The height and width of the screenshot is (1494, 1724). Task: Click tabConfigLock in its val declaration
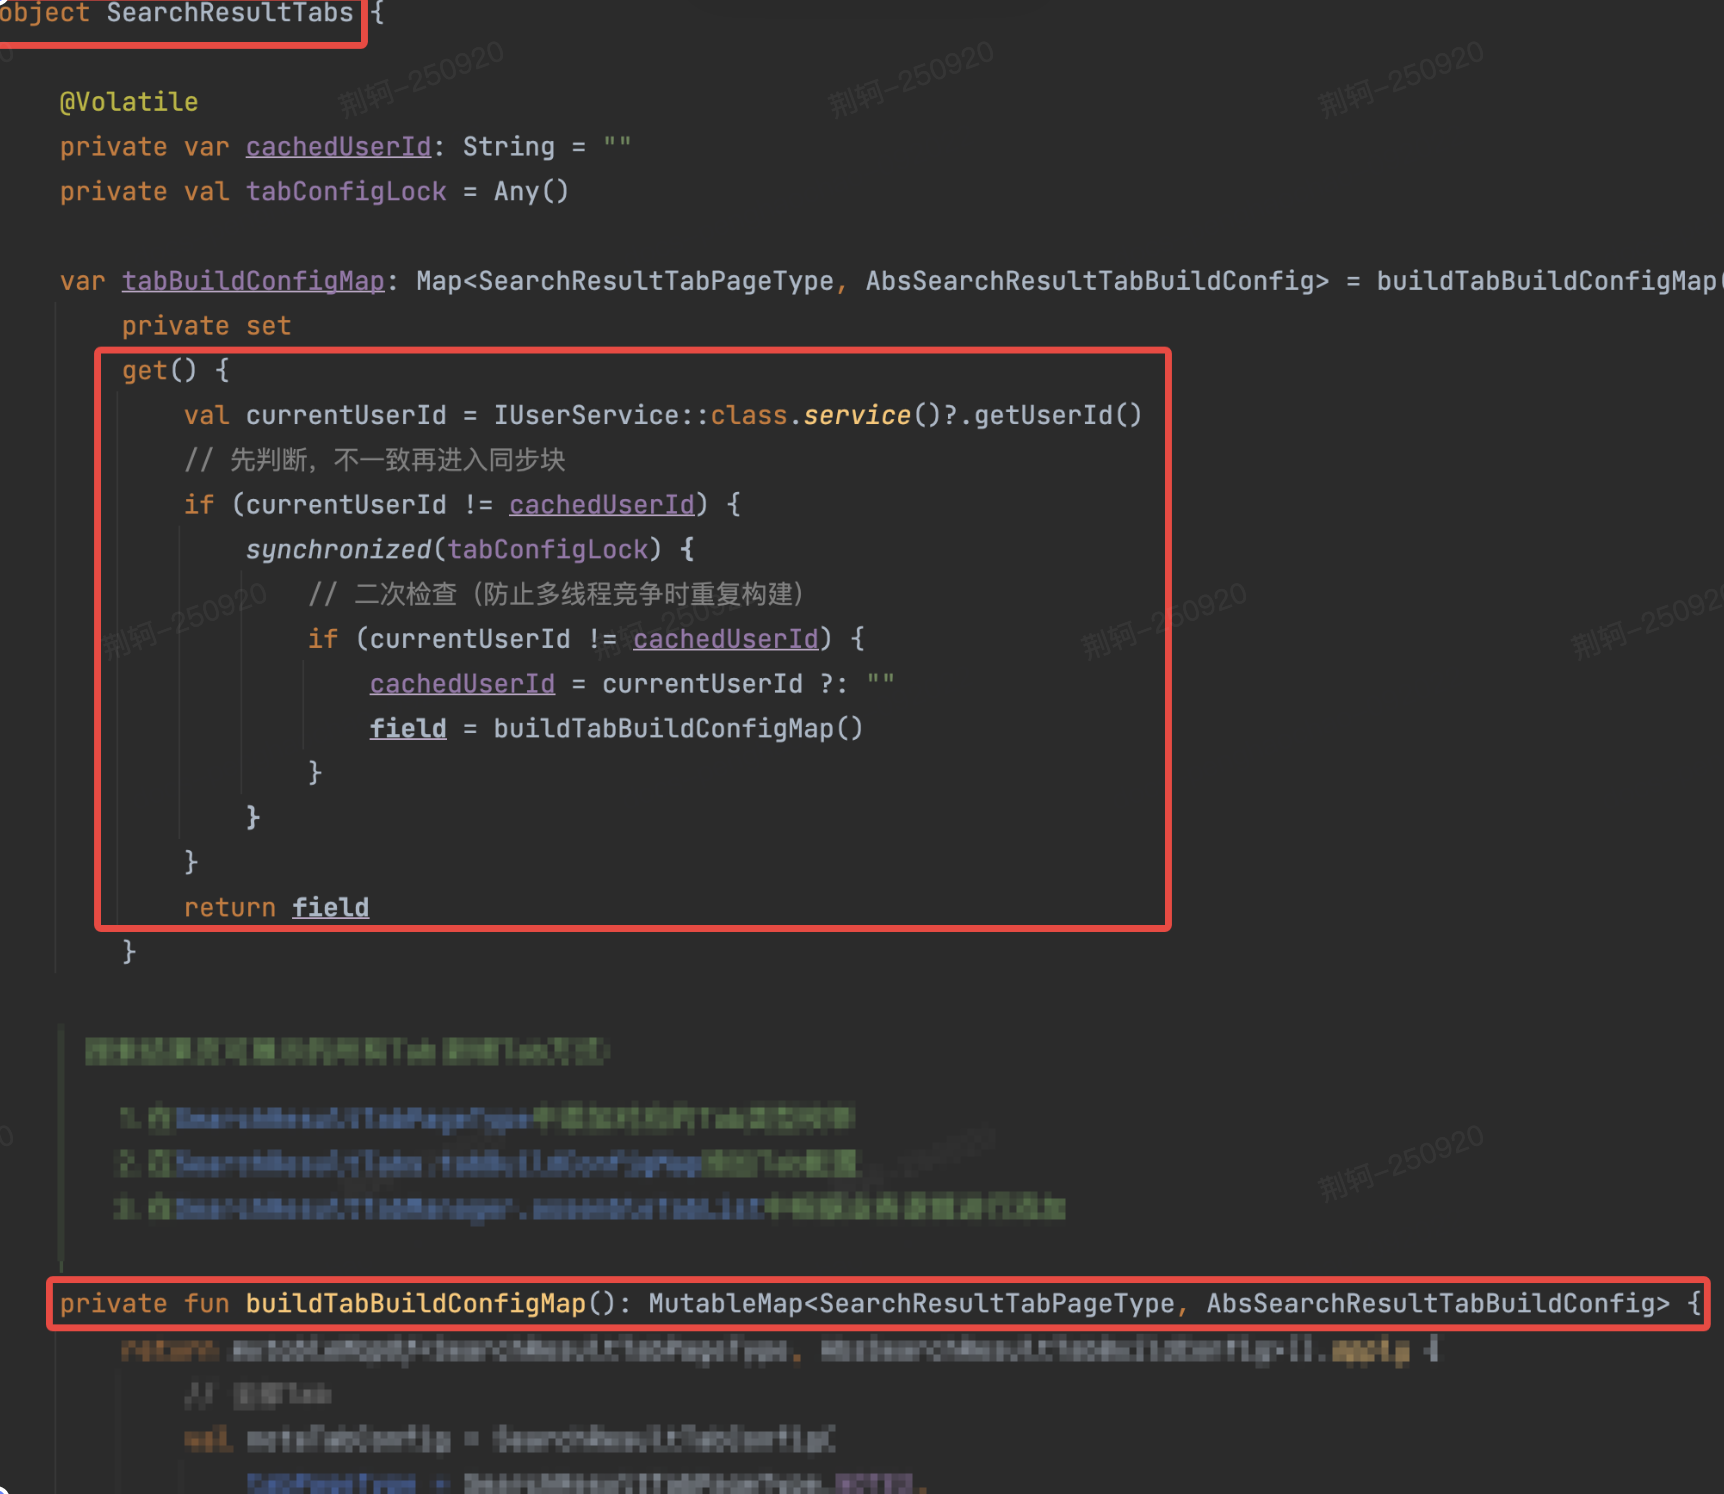coord(346,192)
